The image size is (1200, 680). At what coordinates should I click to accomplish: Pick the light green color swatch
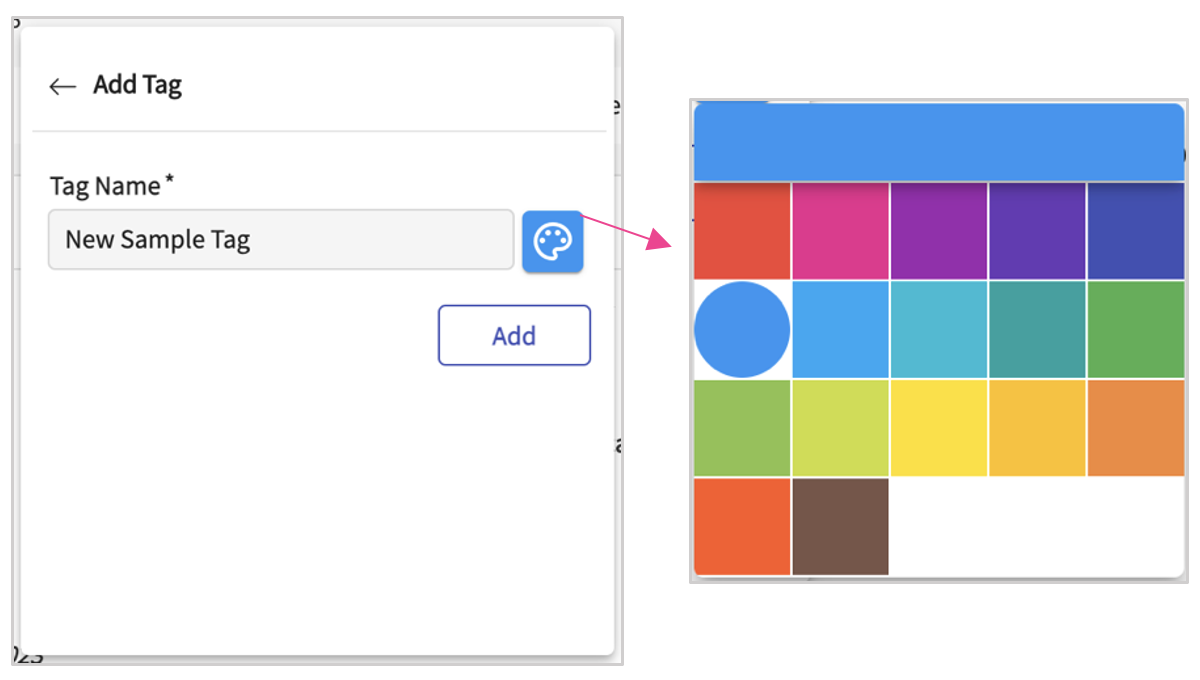click(742, 428)
